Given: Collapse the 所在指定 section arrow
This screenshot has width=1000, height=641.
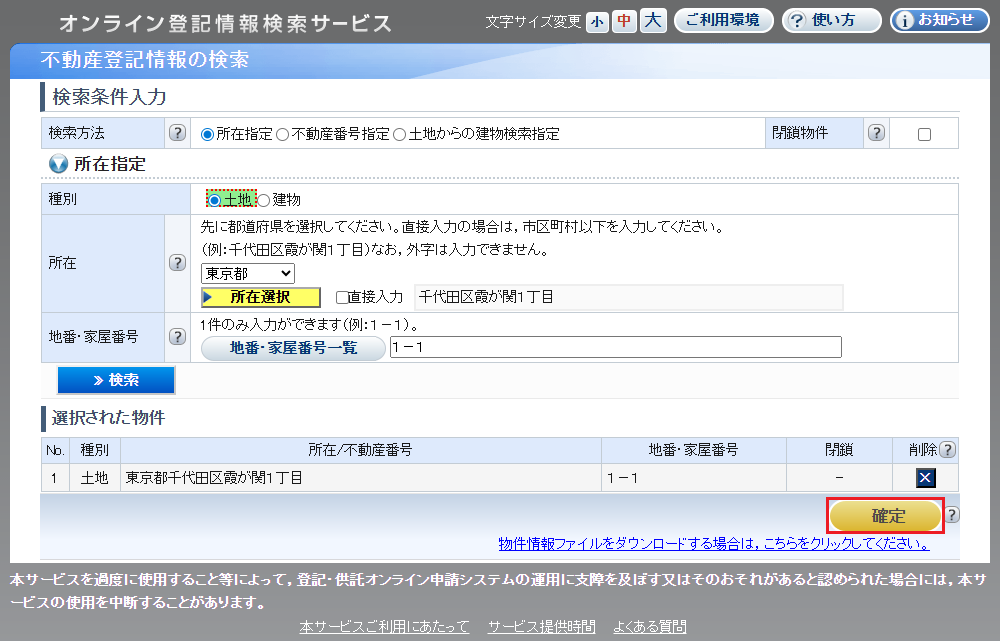Looking at the screenshot, I should click(x=58, y=164).
